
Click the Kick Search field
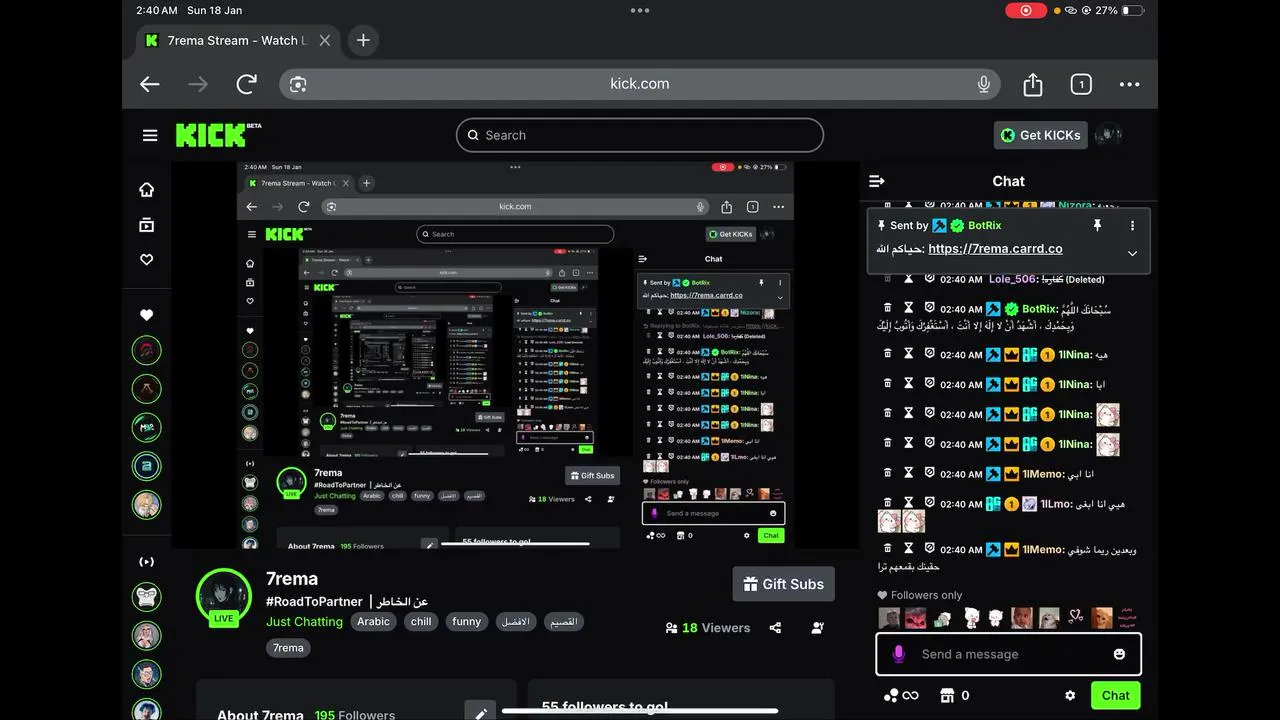tap(640, 135)
